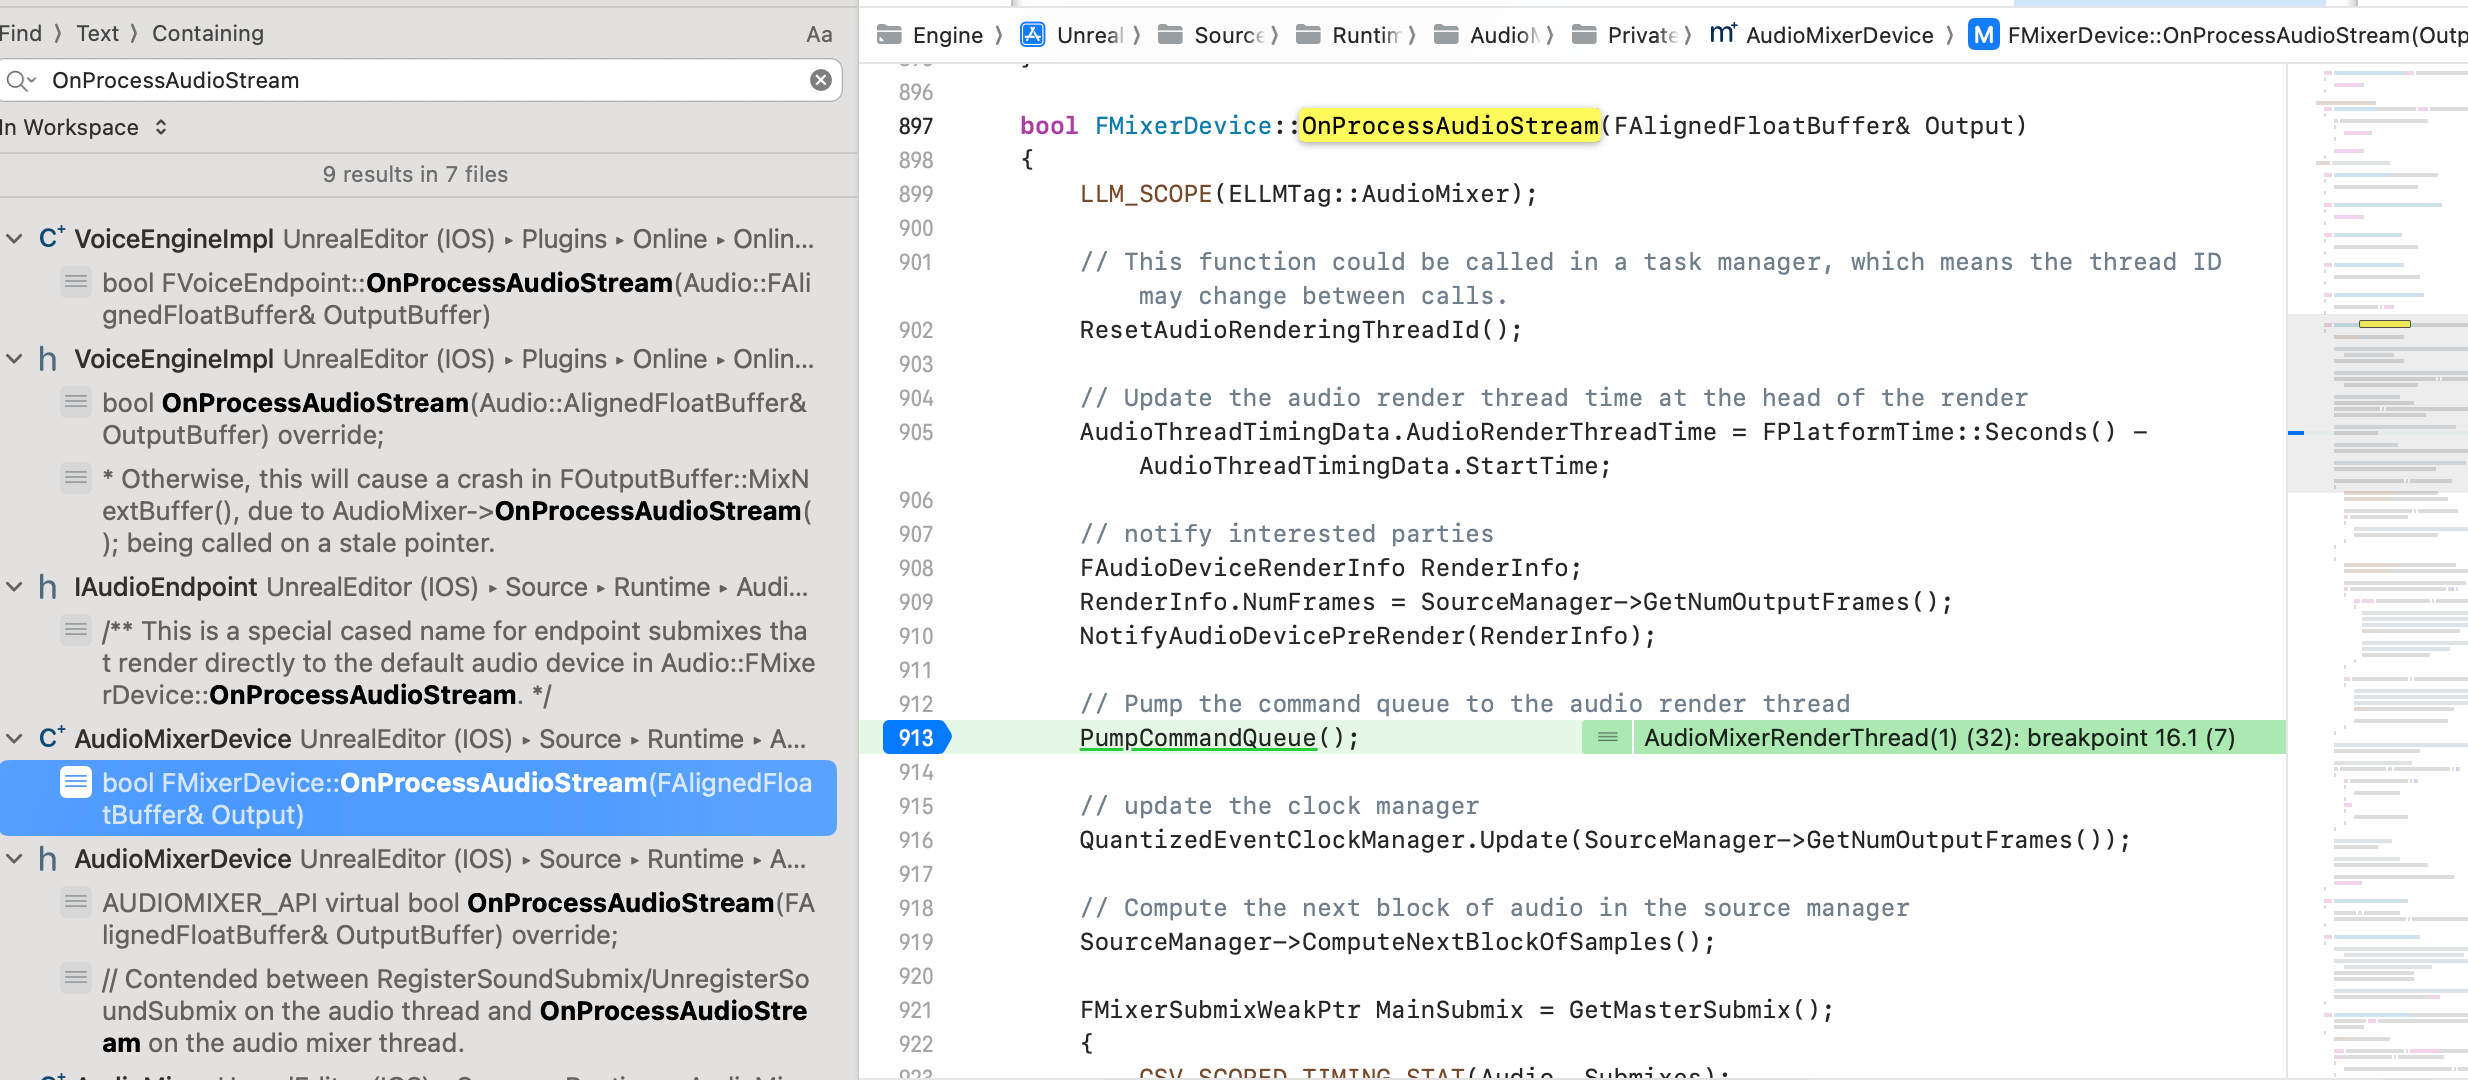This screenshot has width=2468, height=1080.
Task: Open the AudioMixerDevice file breadcrumb
Action: pyautogui.click(x=1838, y=35)
